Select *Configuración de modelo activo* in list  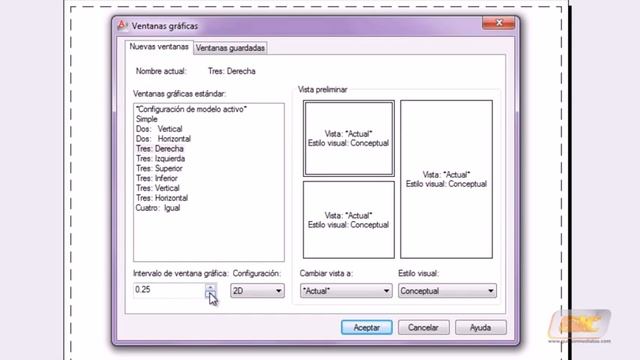tap(191, 109)
